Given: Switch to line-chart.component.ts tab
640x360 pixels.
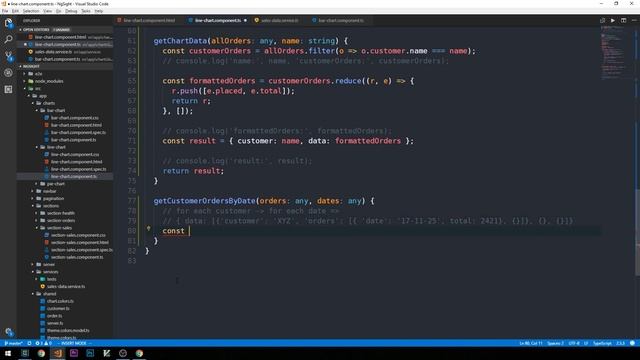Looking at the screenshot, I should coord(218,20).
